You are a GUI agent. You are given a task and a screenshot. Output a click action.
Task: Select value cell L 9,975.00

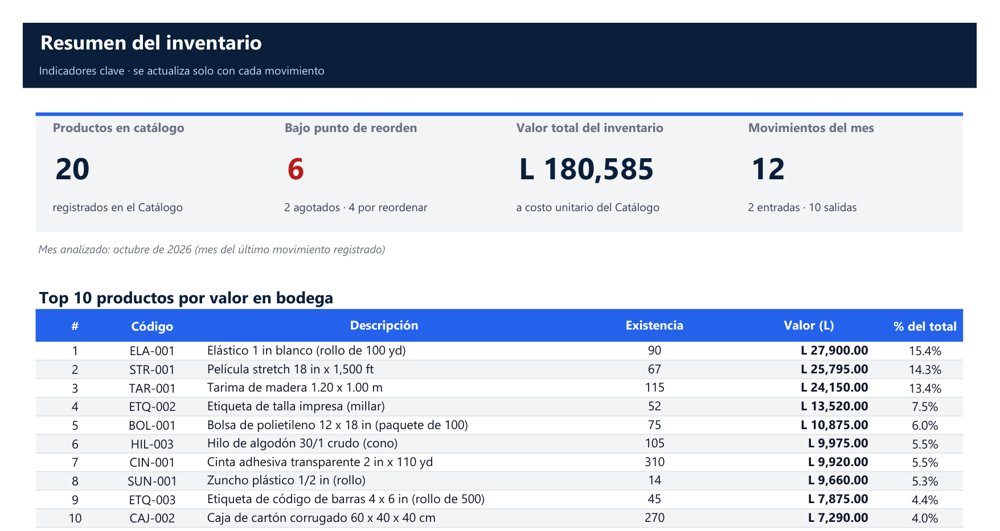pos(838,443)
